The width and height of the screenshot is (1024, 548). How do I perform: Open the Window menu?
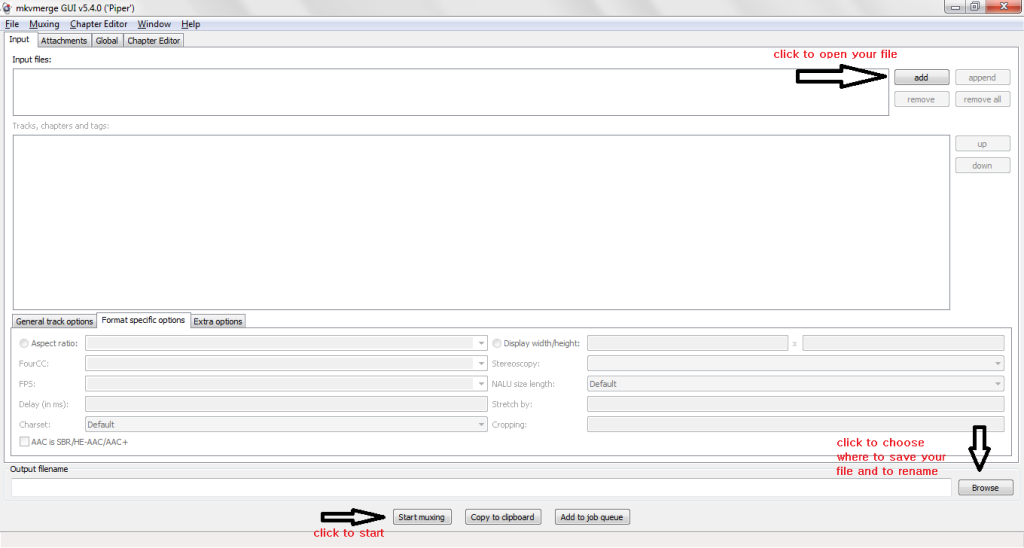[x=153, y=24]
